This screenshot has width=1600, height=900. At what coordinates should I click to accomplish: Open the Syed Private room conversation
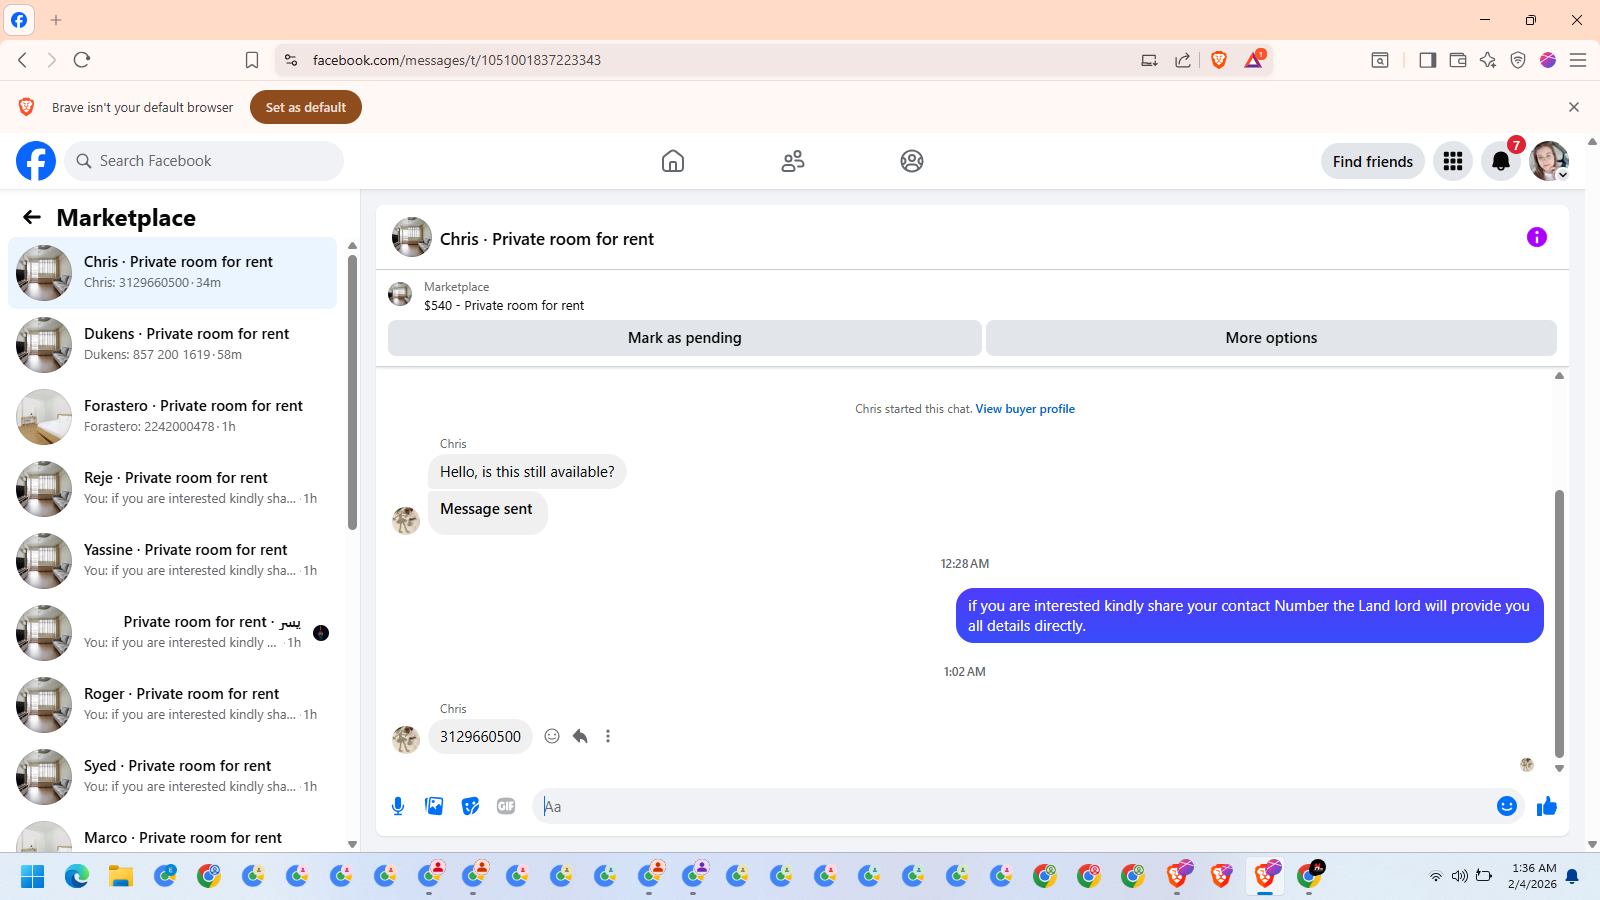[x=172, y=777]
